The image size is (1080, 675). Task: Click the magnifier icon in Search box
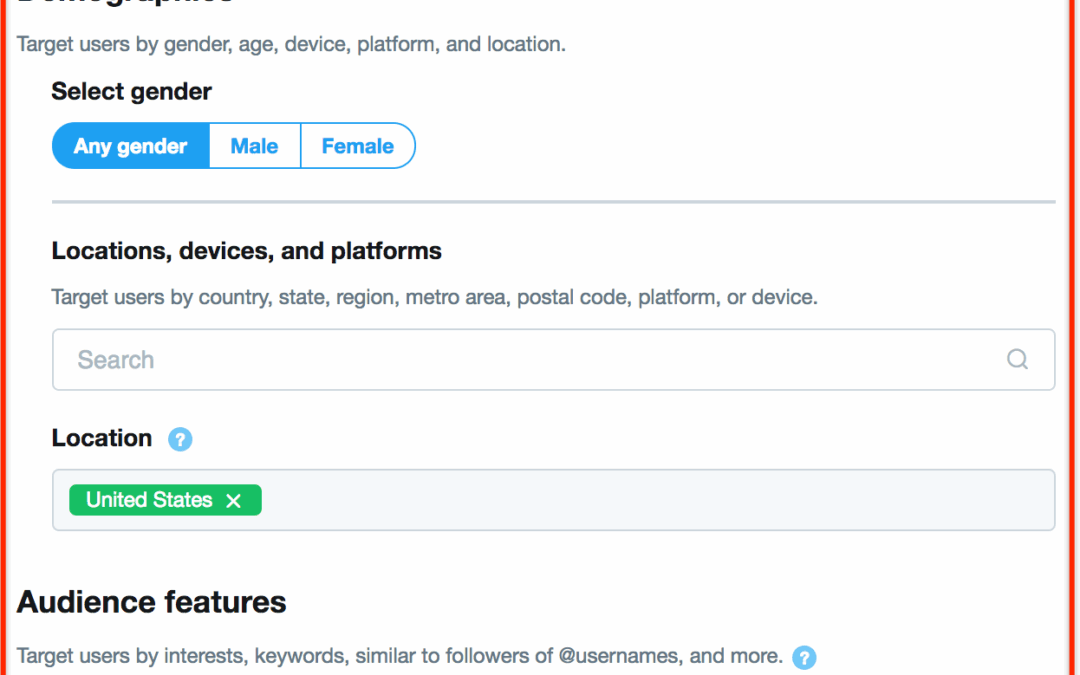(1017, 359)
